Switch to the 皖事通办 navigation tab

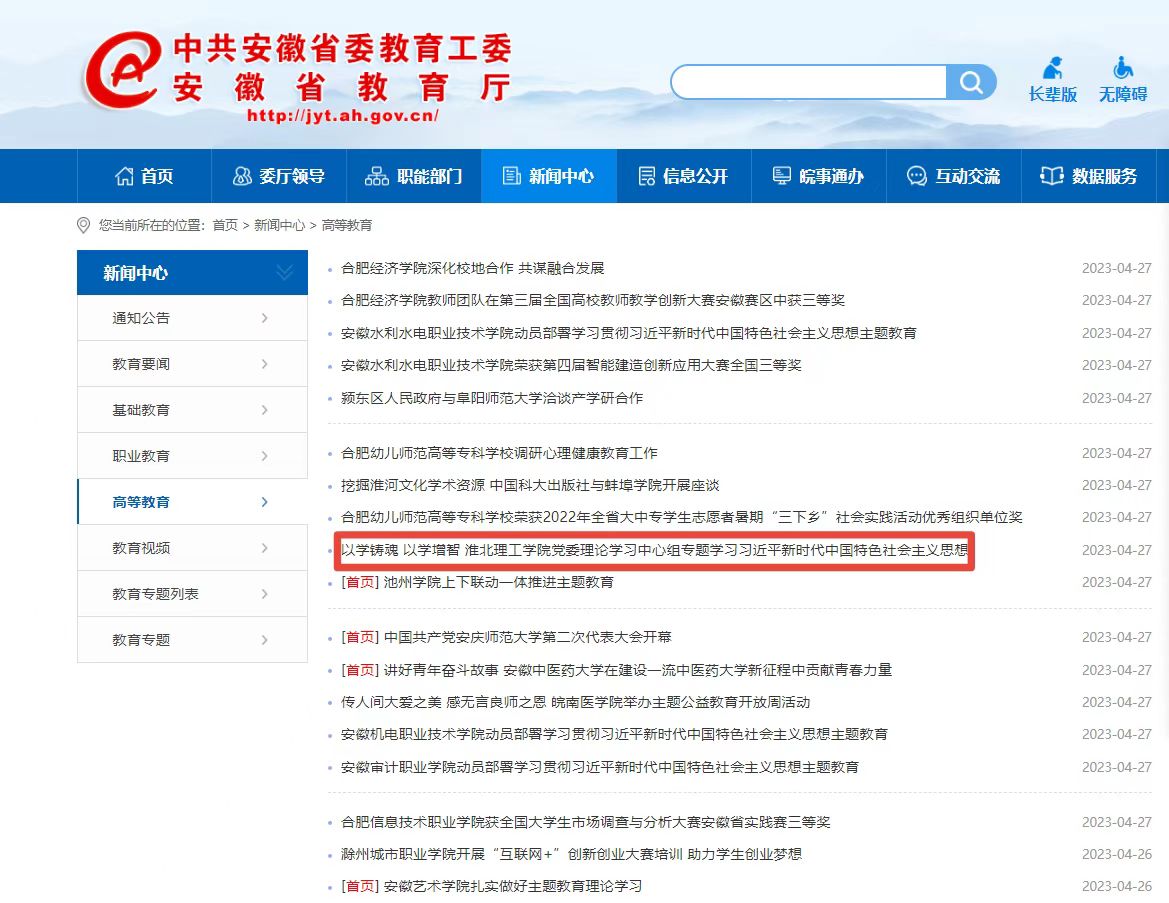point(818,176)
